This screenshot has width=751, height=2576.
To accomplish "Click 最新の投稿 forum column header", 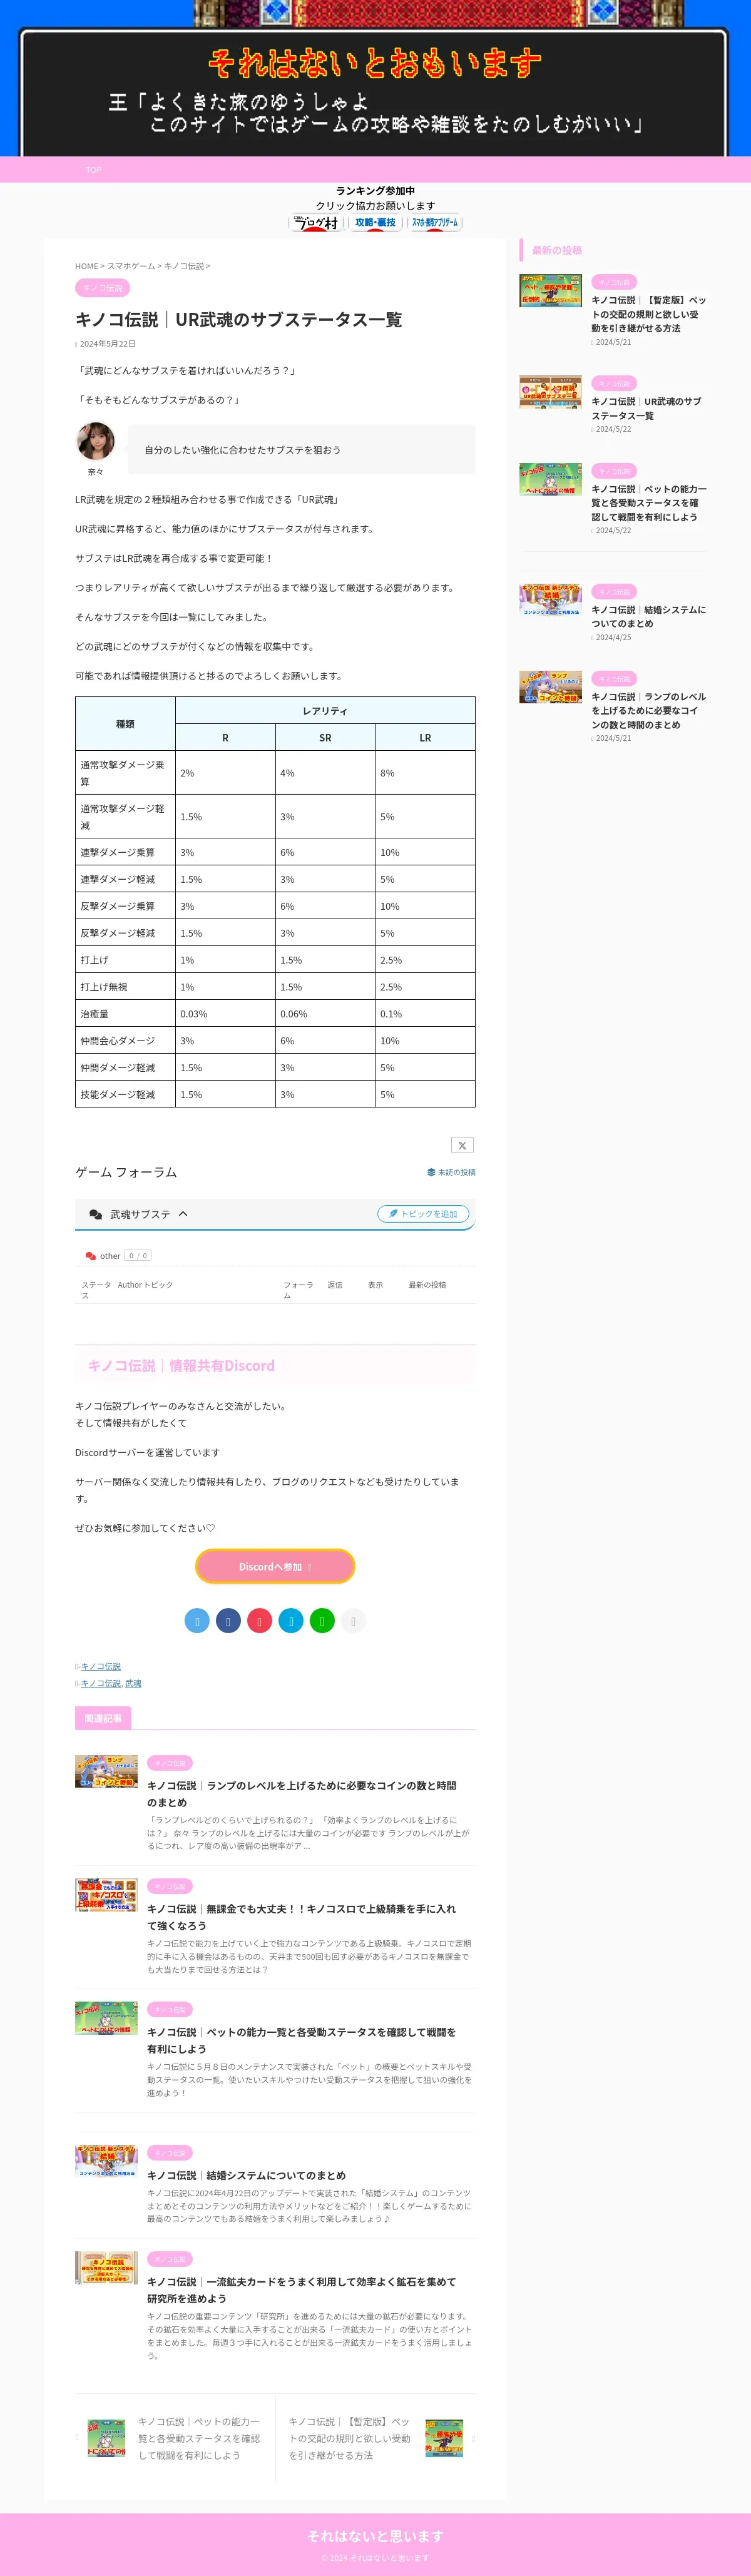I will tap(427, 1285).
